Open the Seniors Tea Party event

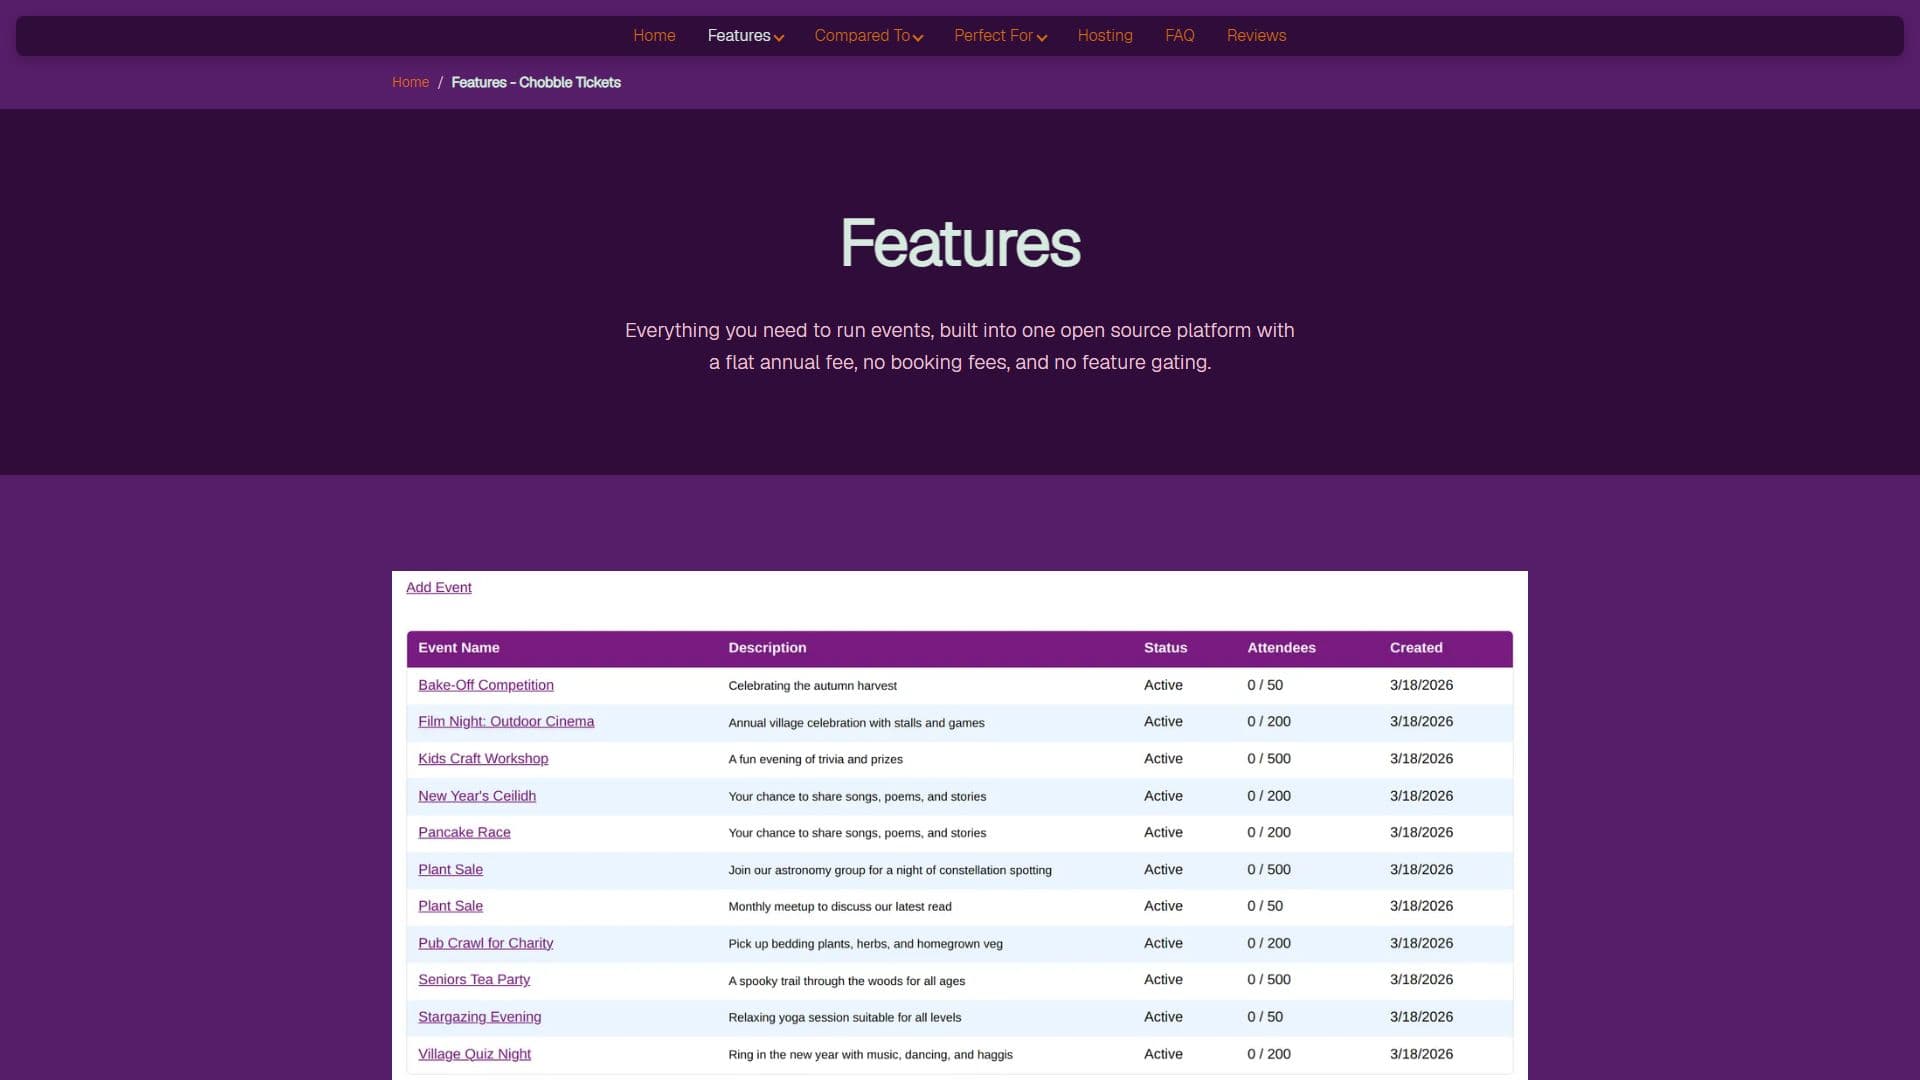pos(474,979)
